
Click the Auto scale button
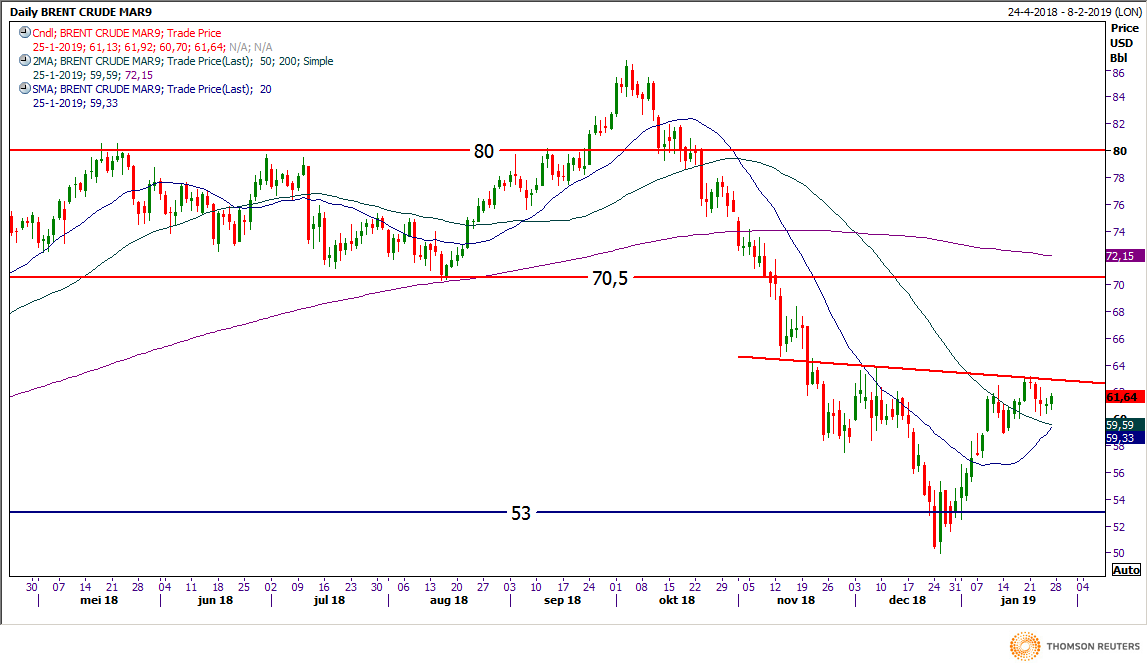point(1126,570)
